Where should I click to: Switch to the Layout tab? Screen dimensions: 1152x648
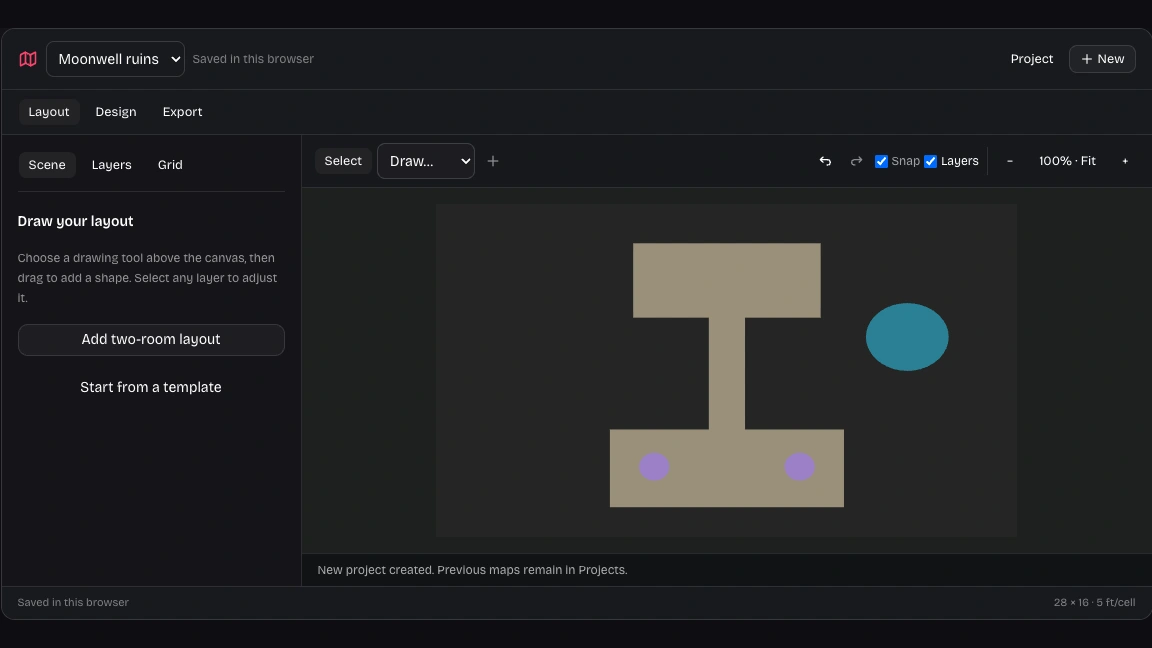coord(48,112)
